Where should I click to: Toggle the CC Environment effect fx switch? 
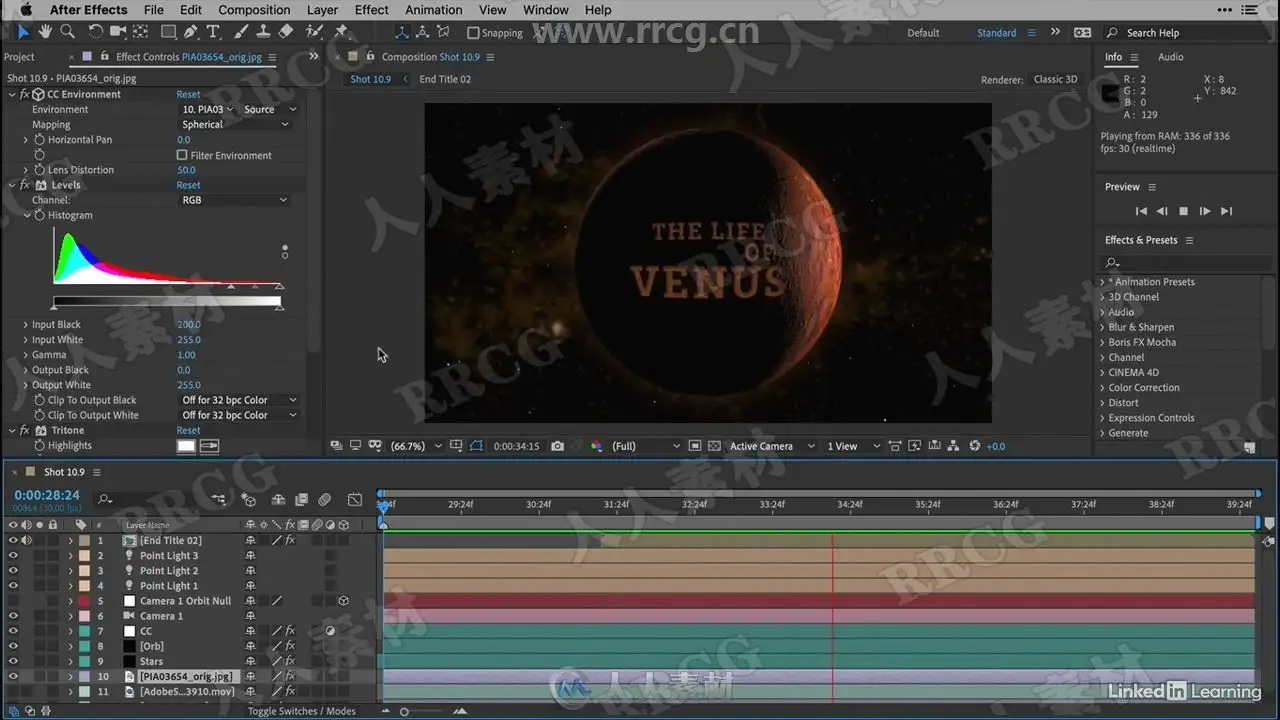click(x=24, y=94)
